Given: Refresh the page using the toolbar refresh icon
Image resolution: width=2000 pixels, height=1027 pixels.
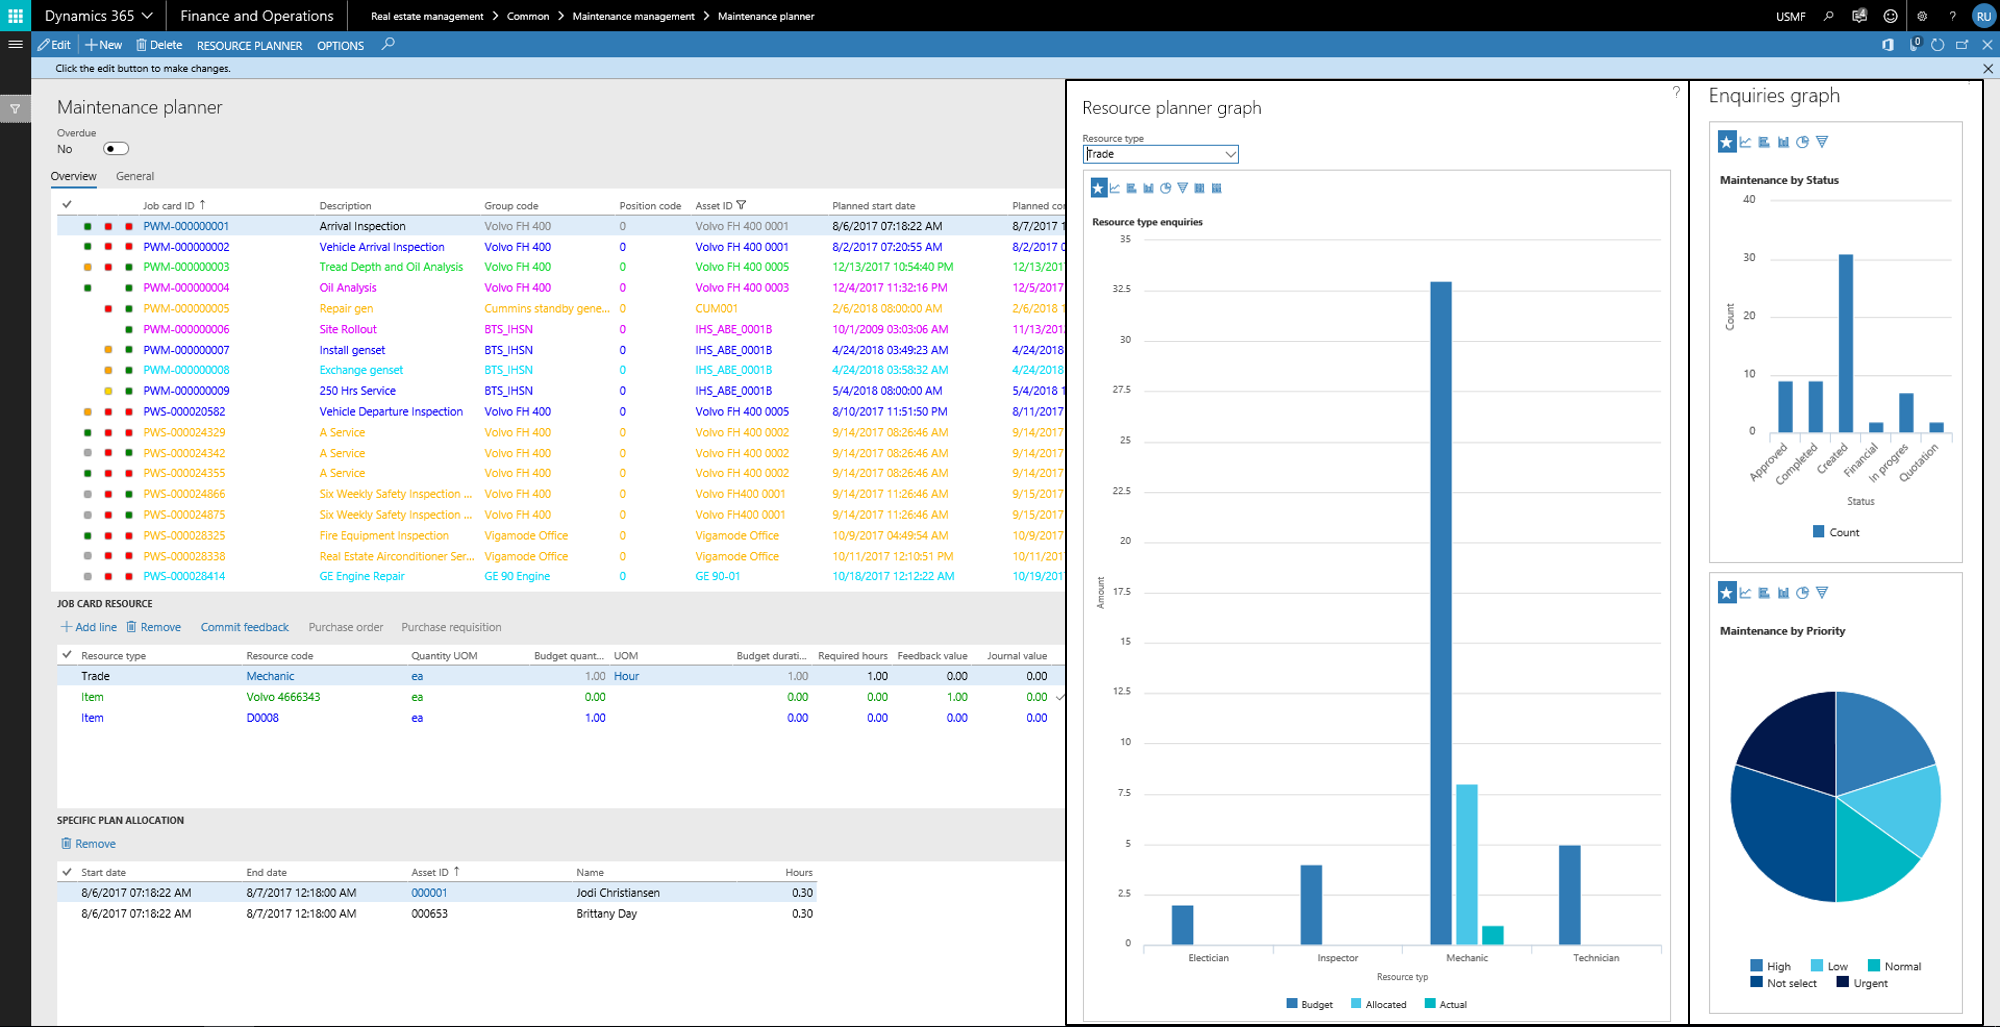Looking at the screenshot, I should [x=1937, y=44].
